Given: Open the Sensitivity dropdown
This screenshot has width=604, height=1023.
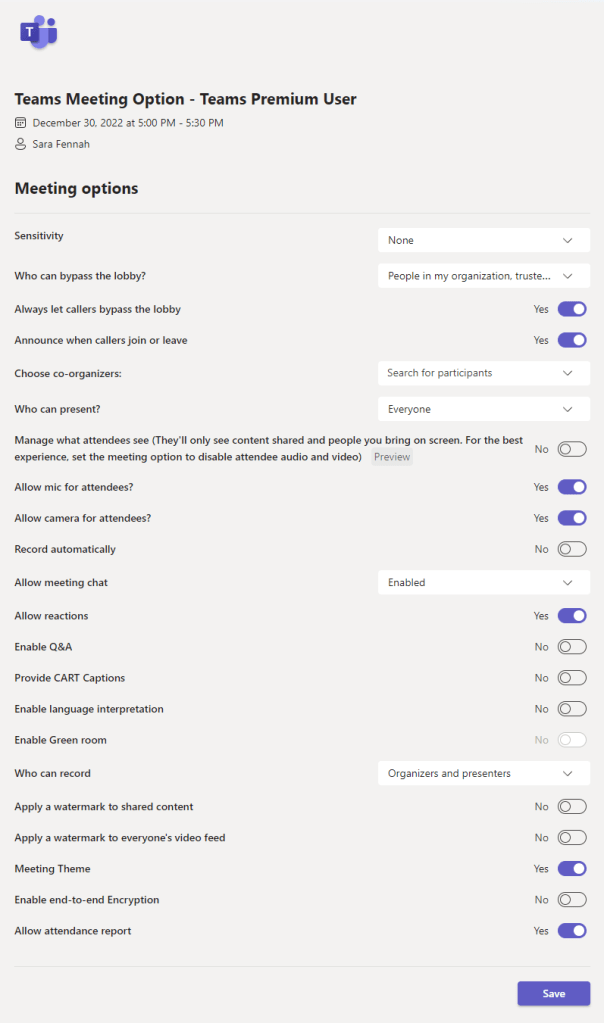Looking at the screenshot, I should 483,240.
